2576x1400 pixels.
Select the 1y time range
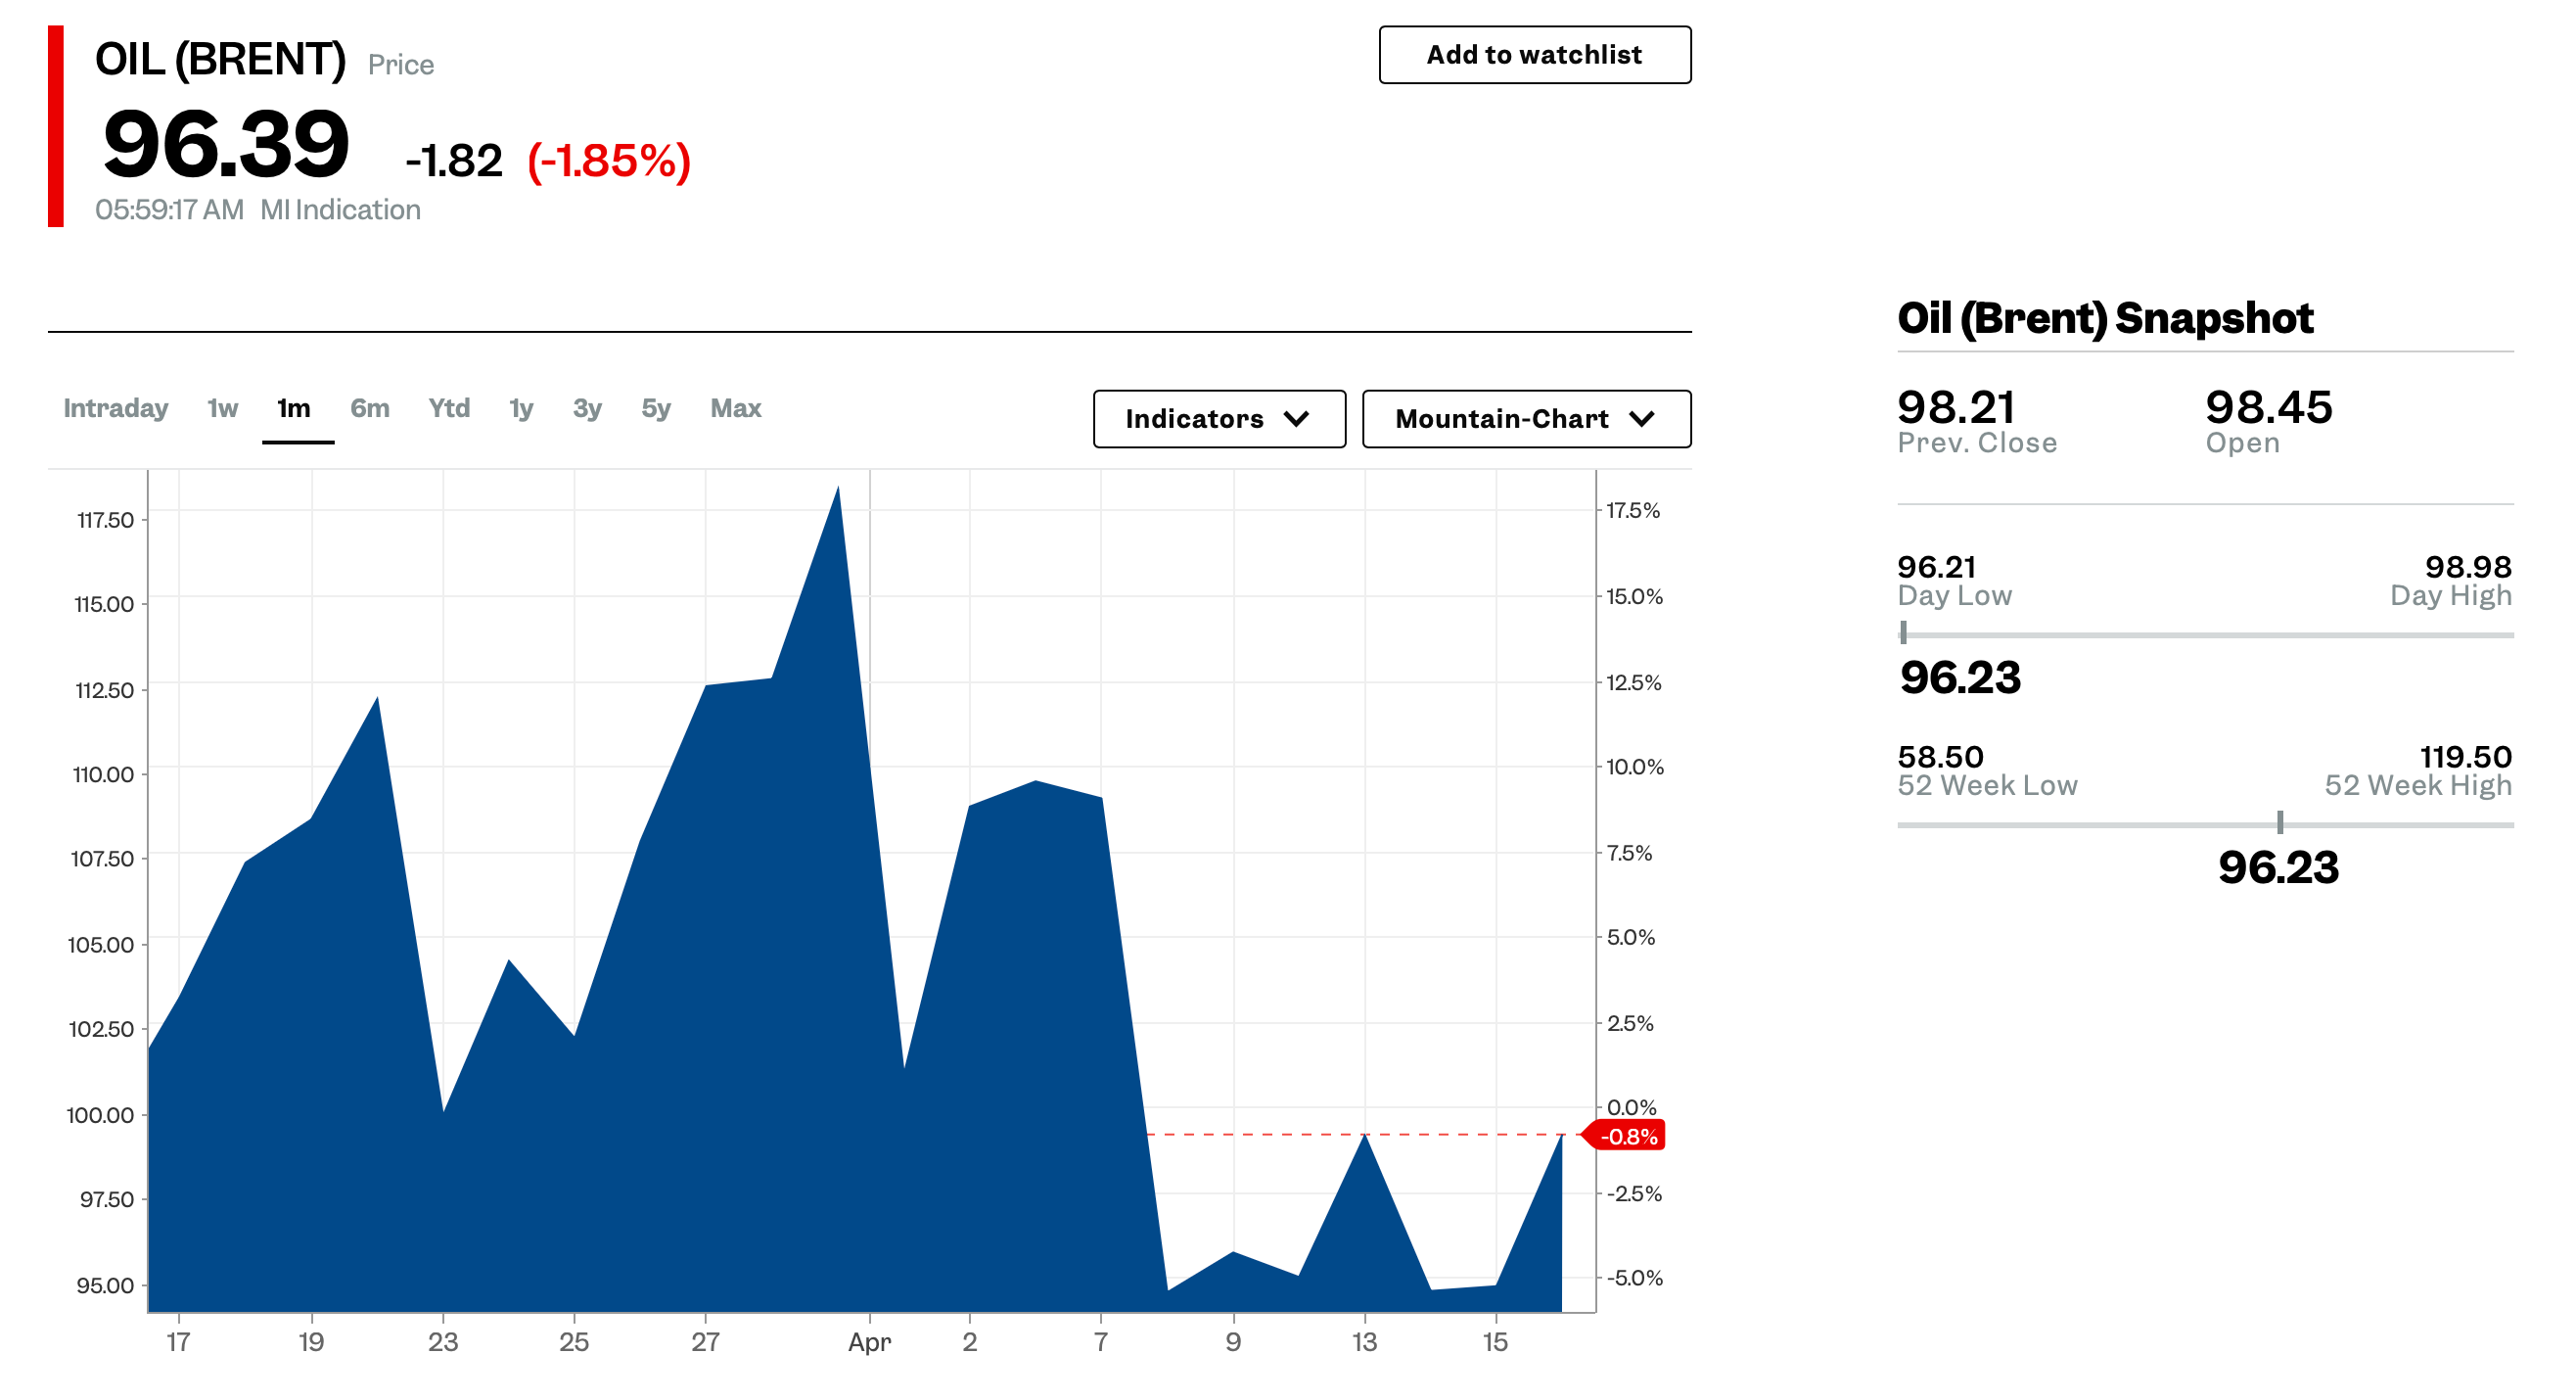click(521, 408)
